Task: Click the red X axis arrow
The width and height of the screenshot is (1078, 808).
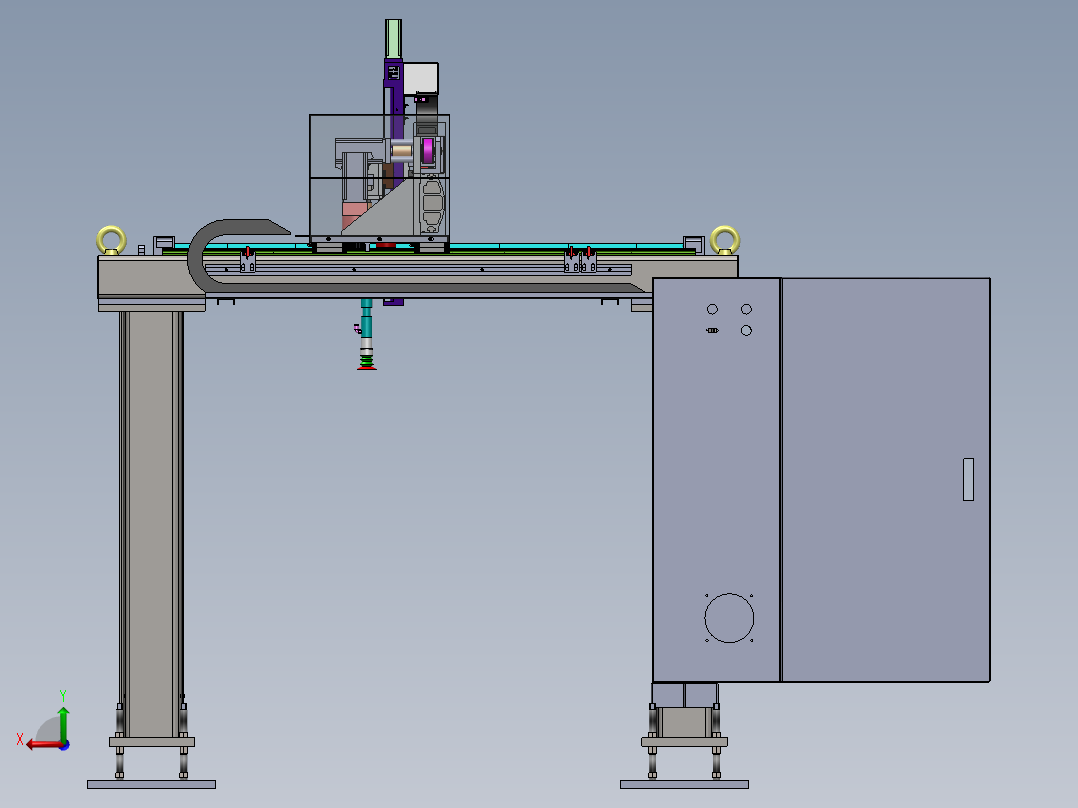Action: 38,744
